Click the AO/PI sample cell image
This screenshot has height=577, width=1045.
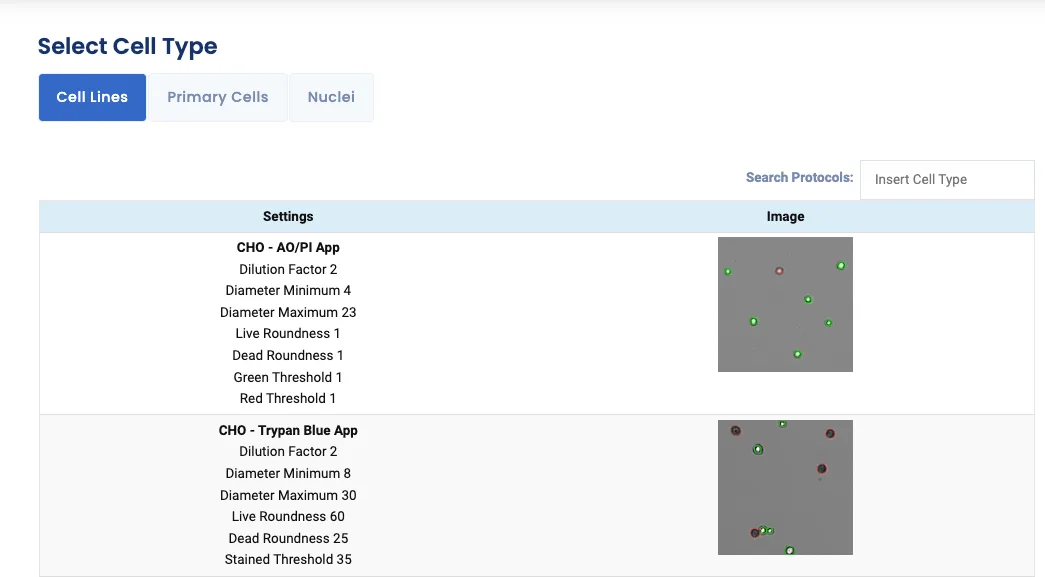click(785, 304)
